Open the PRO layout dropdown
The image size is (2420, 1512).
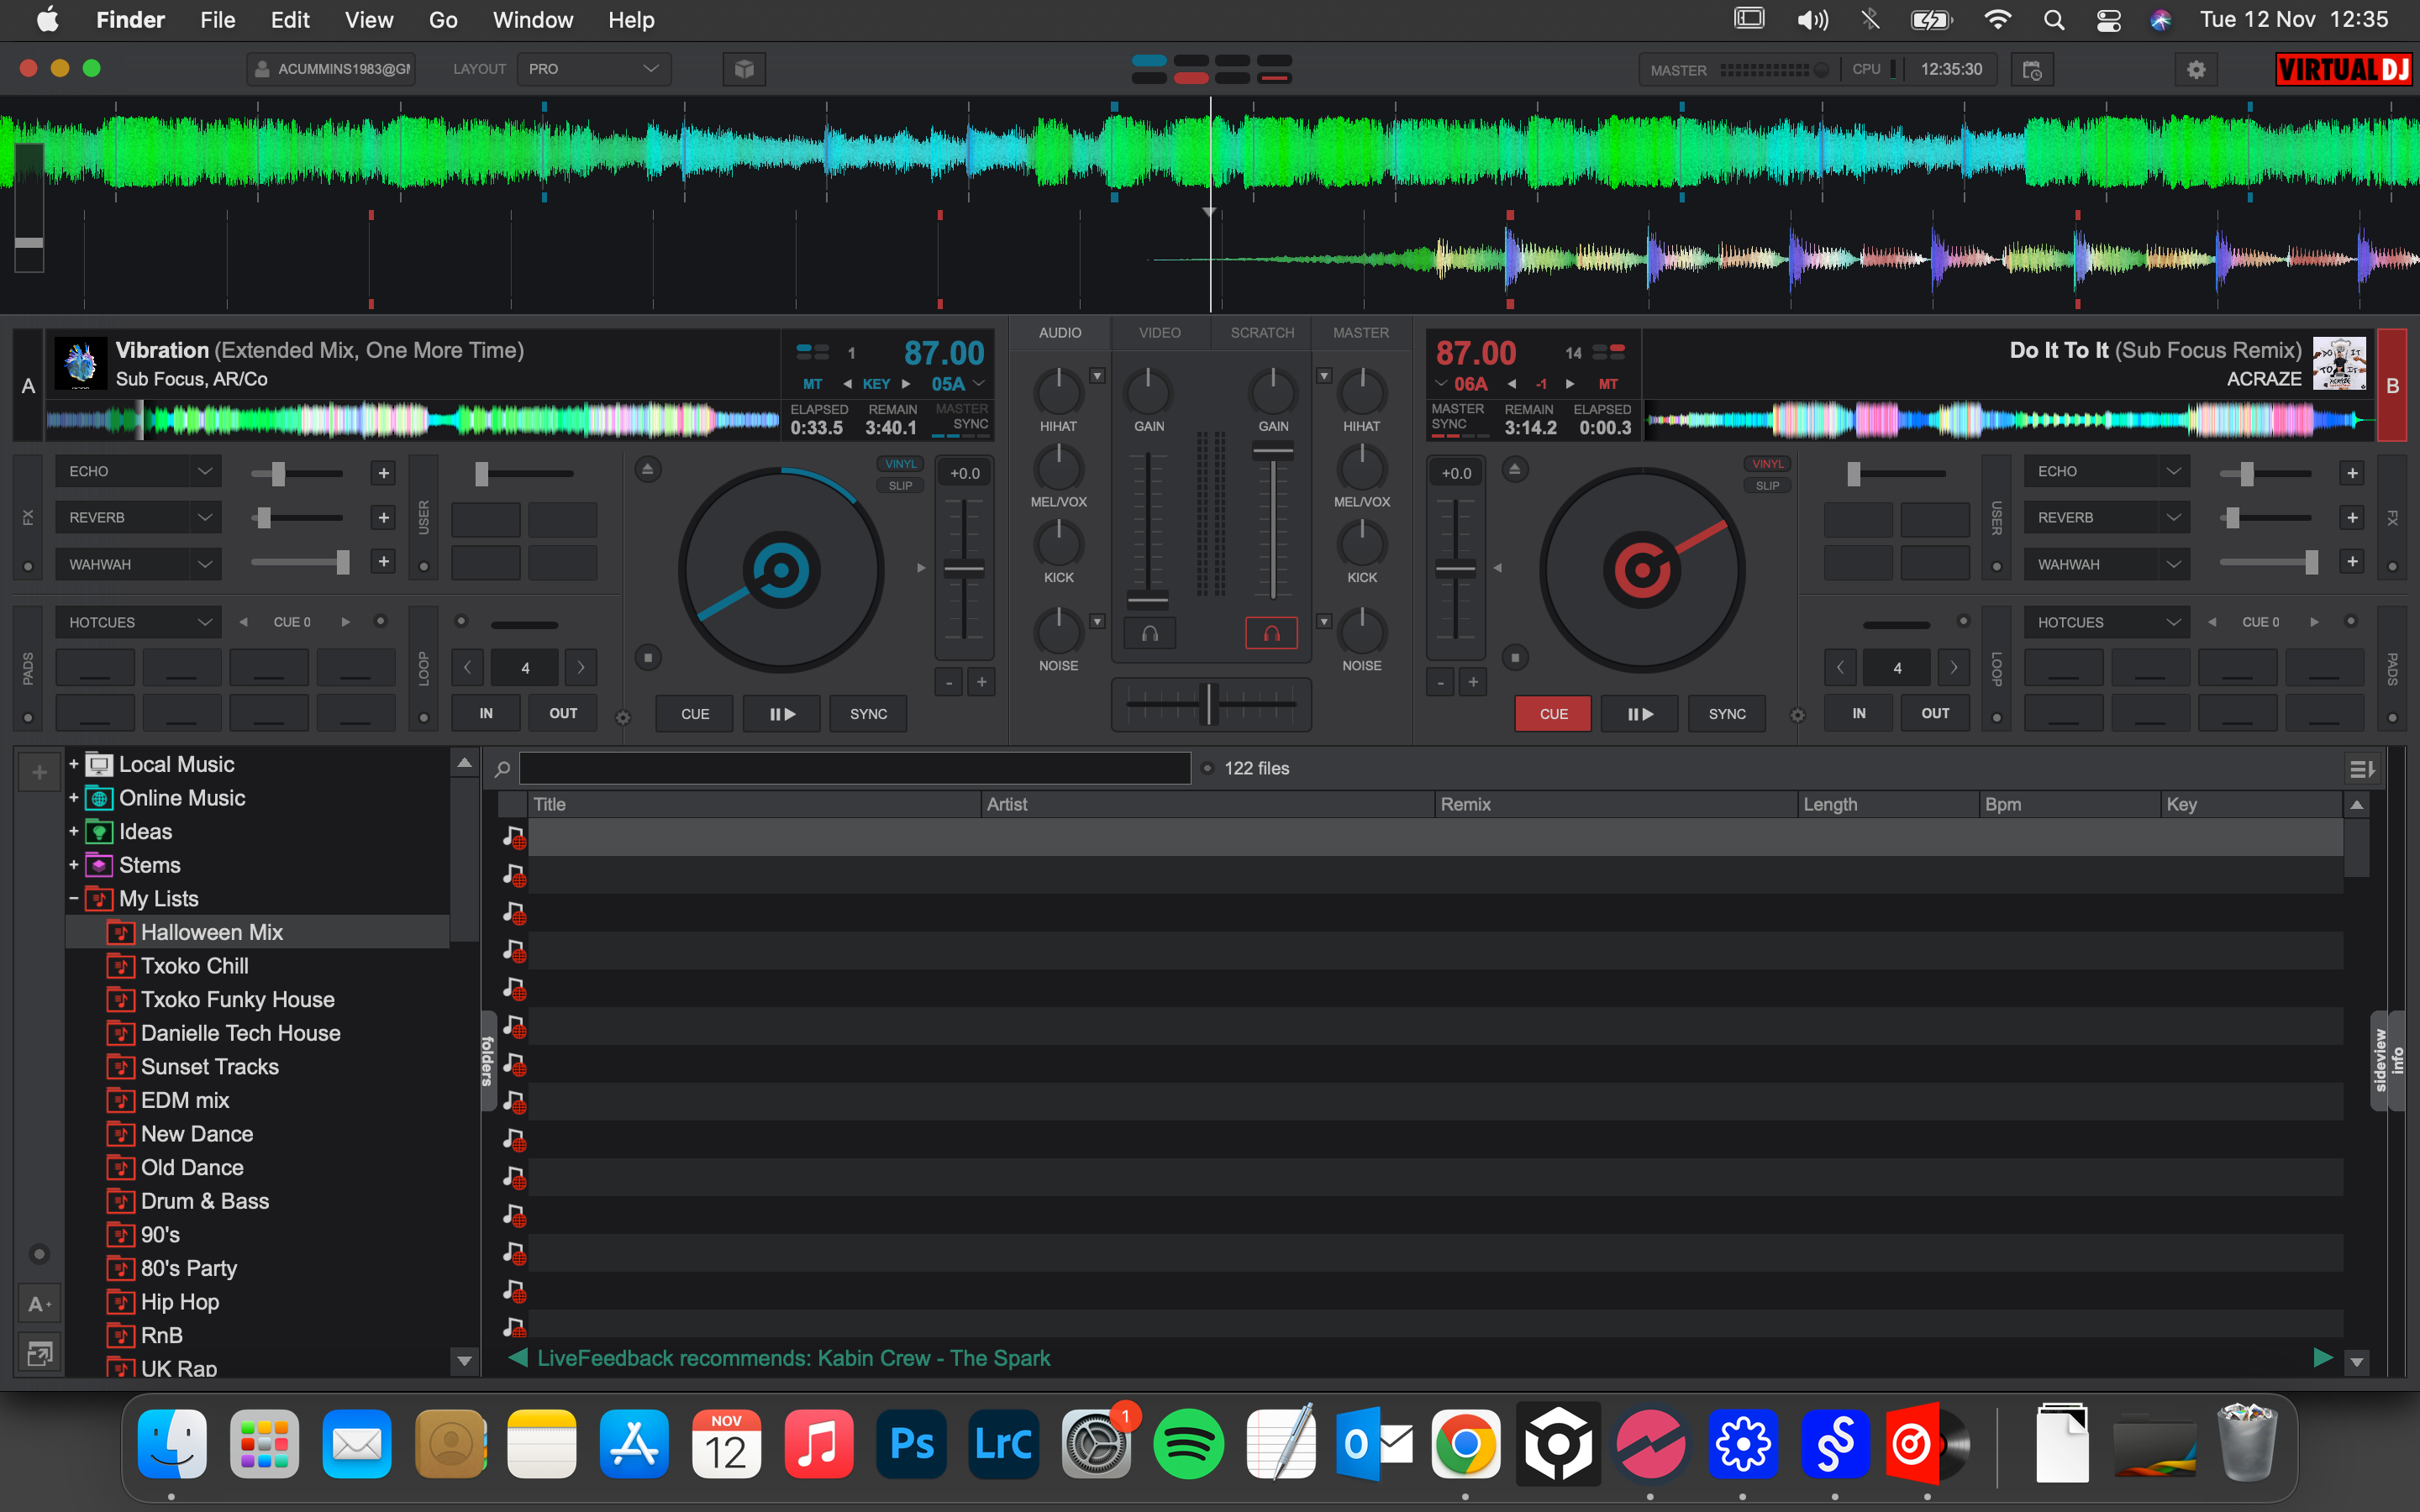593,69
